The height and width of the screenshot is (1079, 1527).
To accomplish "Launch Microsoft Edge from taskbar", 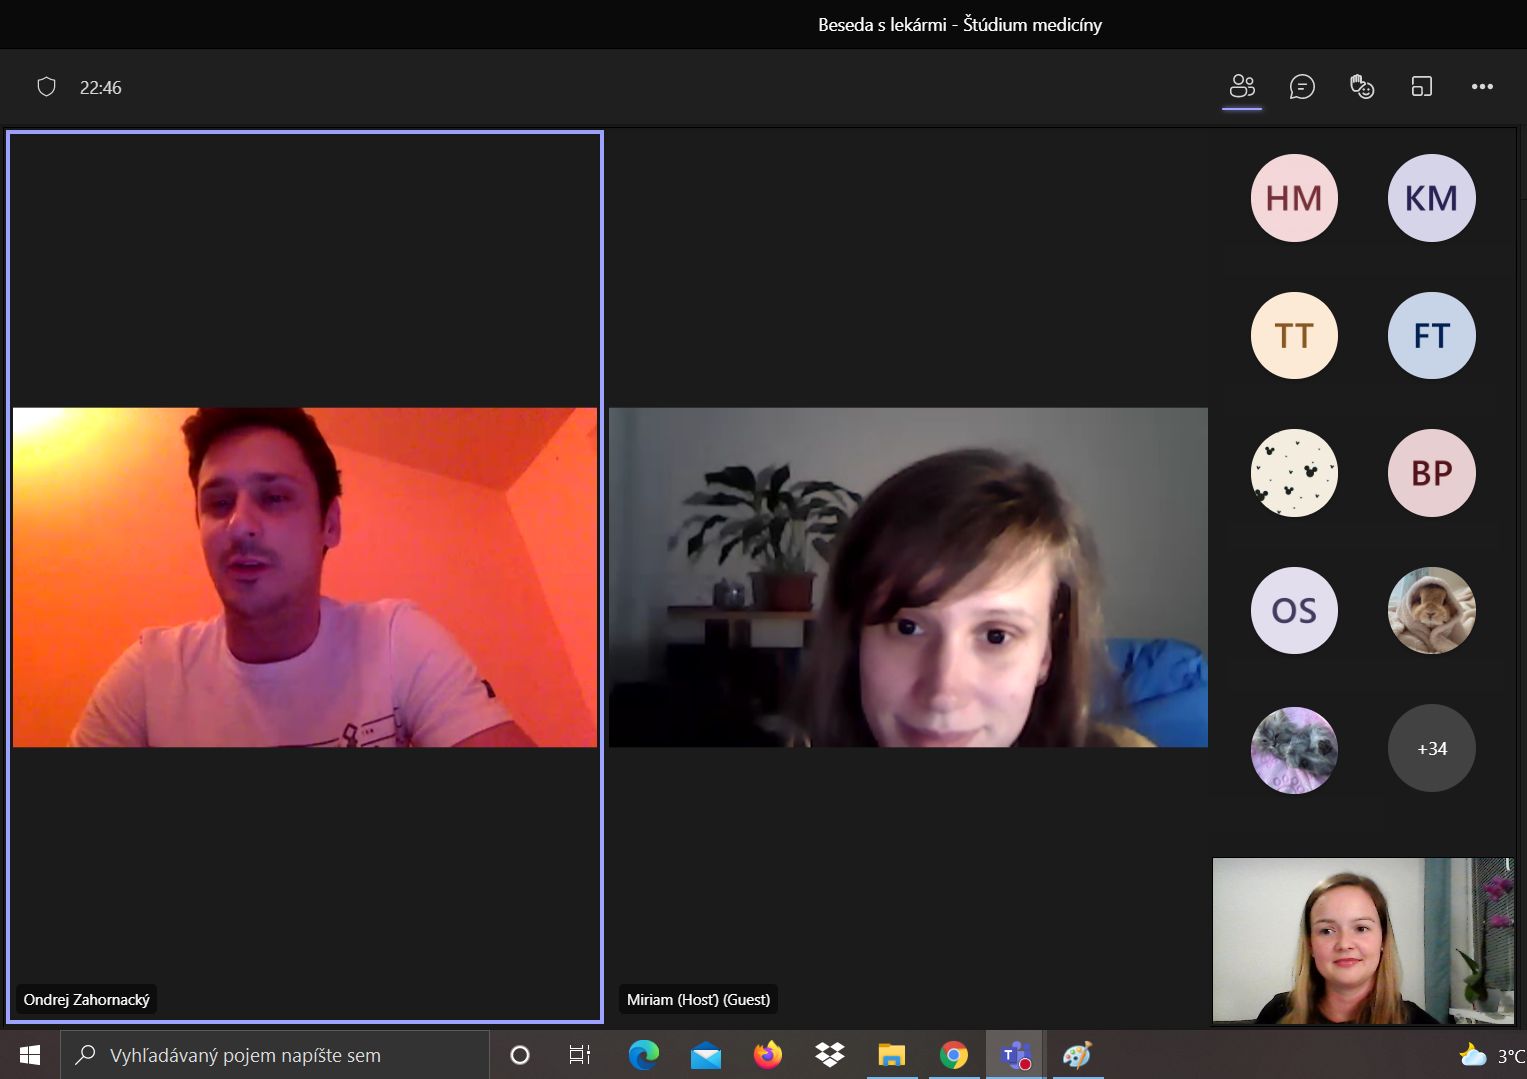I will (x=644, y=1055).
